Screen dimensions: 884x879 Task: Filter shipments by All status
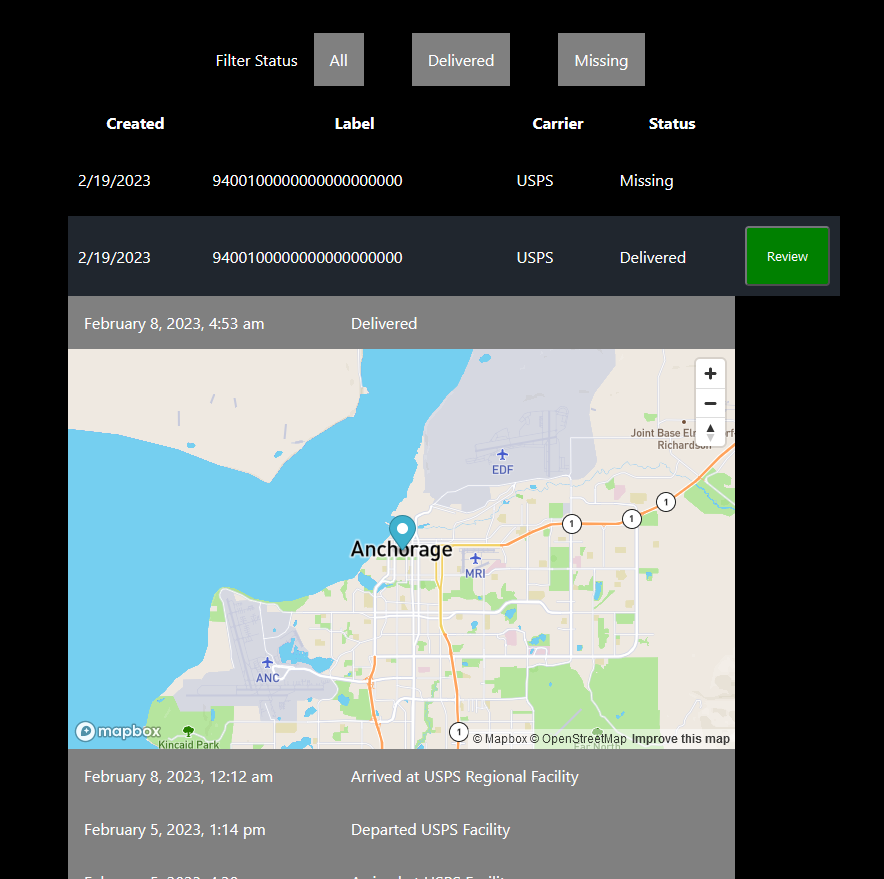coord(338,60)
